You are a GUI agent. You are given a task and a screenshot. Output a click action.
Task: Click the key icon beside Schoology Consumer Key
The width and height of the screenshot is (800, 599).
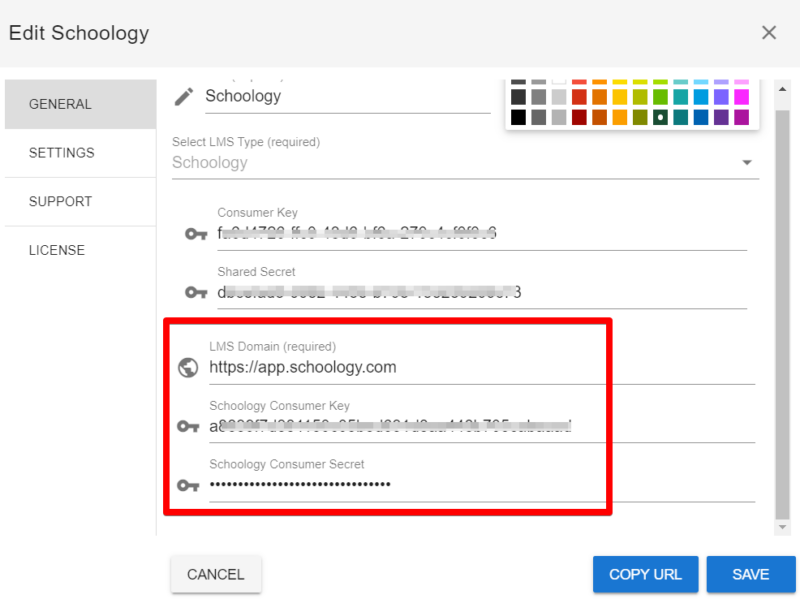pyautogui.click(x=188, y=426)
